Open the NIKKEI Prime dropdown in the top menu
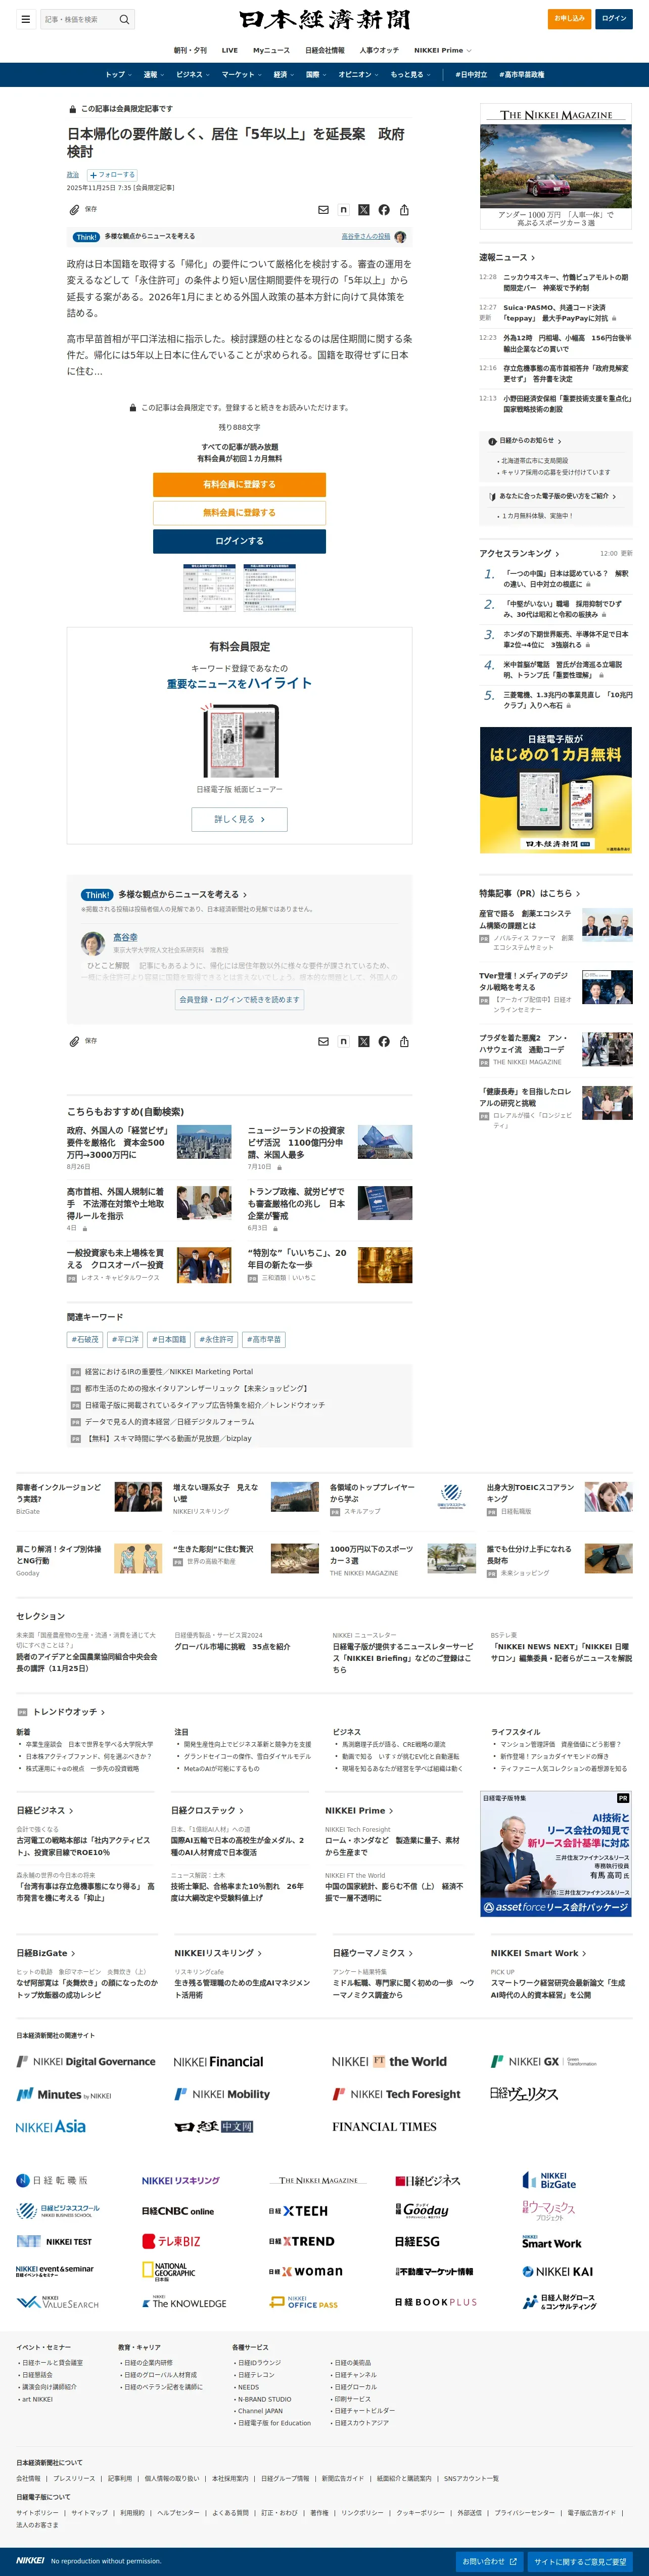The width and height of the screenshot is (649, 2576). pos(443,50)
